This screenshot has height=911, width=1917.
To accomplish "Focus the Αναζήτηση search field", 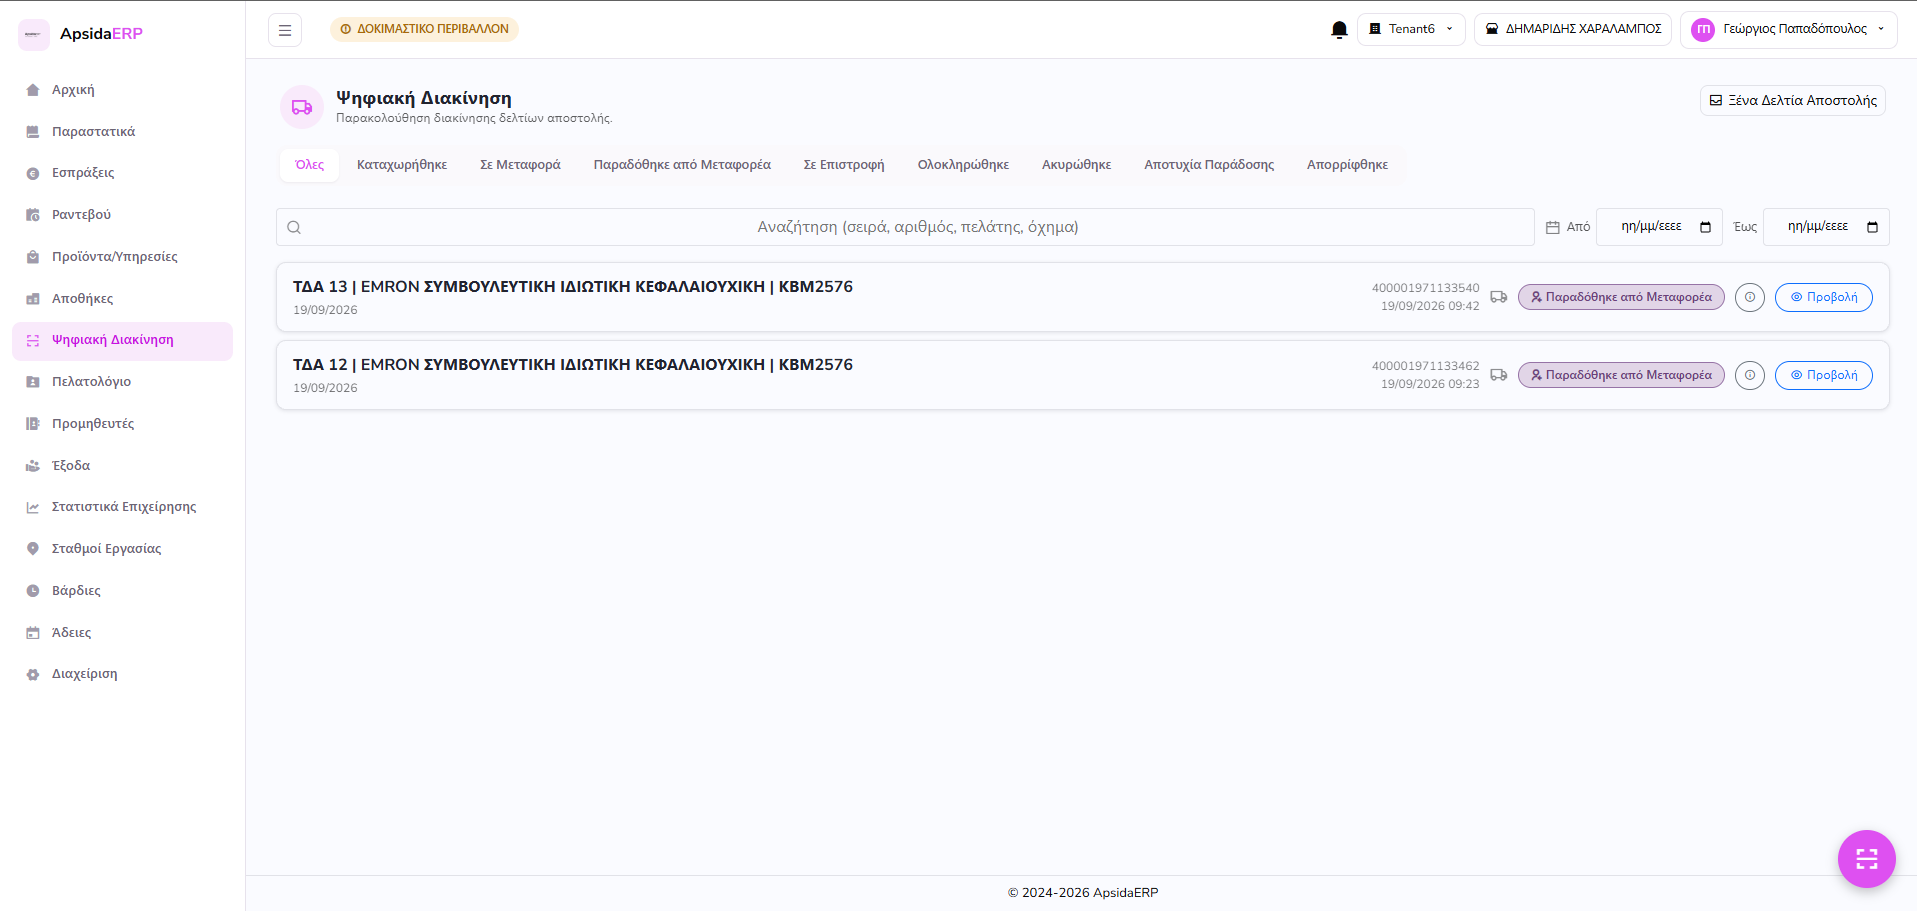I will tap(905, 227).
